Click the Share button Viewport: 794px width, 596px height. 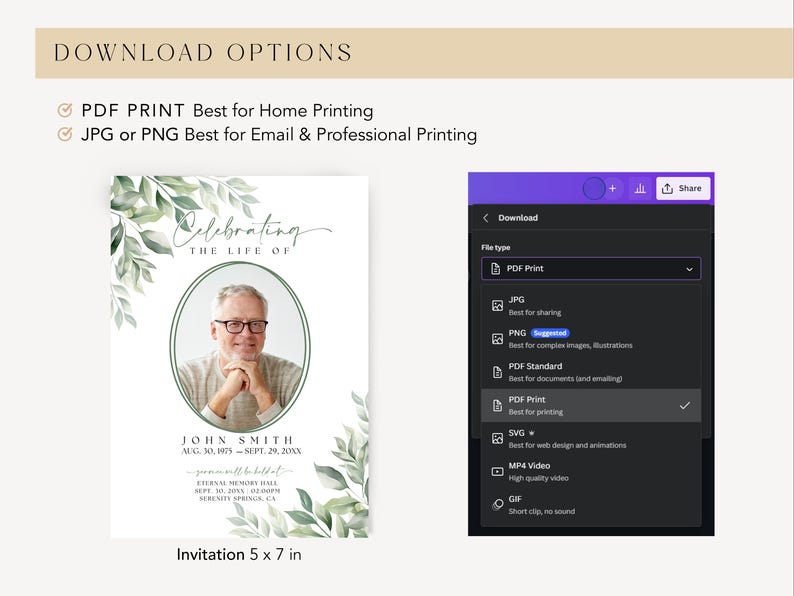683,188
